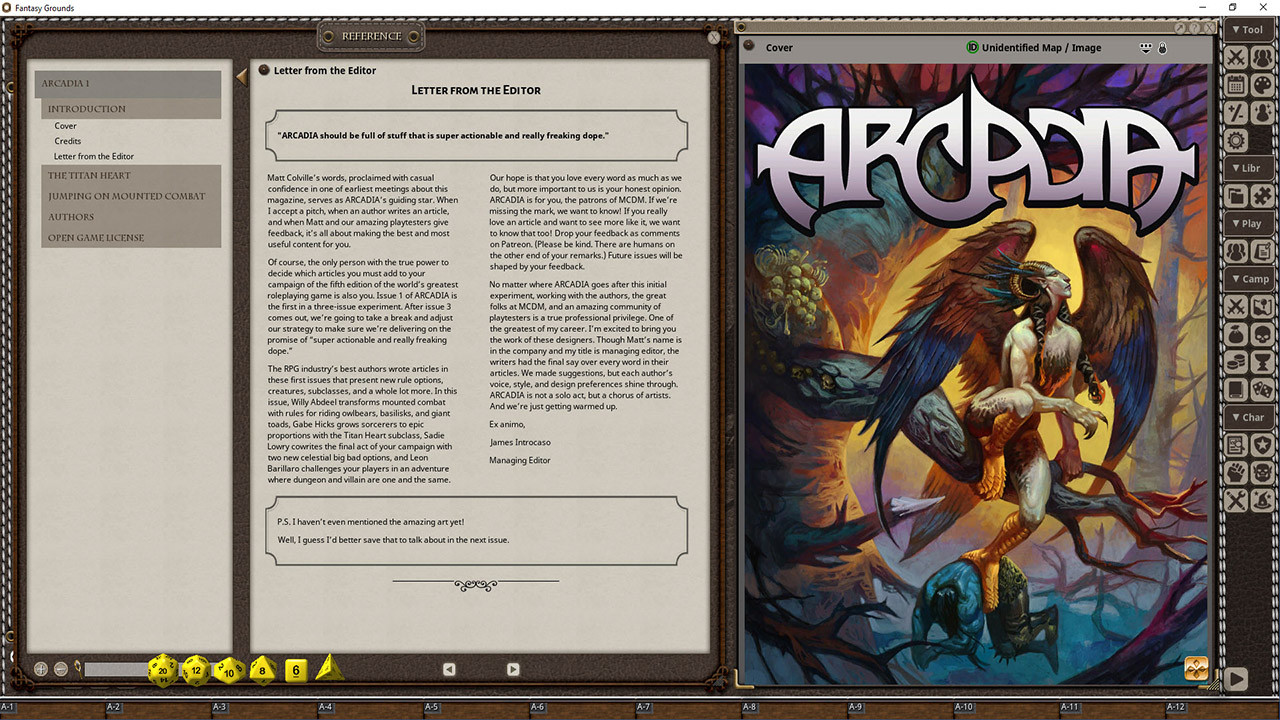Screen dimensions: 1280x720
Task: Go to the next reference page
Action: [513, 669]
